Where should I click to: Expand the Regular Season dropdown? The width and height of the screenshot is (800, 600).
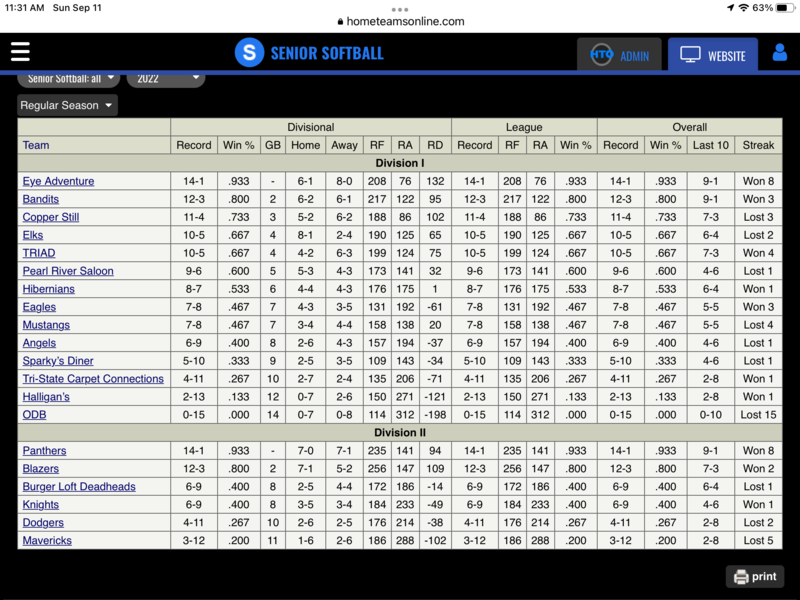pyautogui.click(x=66, y=104)
